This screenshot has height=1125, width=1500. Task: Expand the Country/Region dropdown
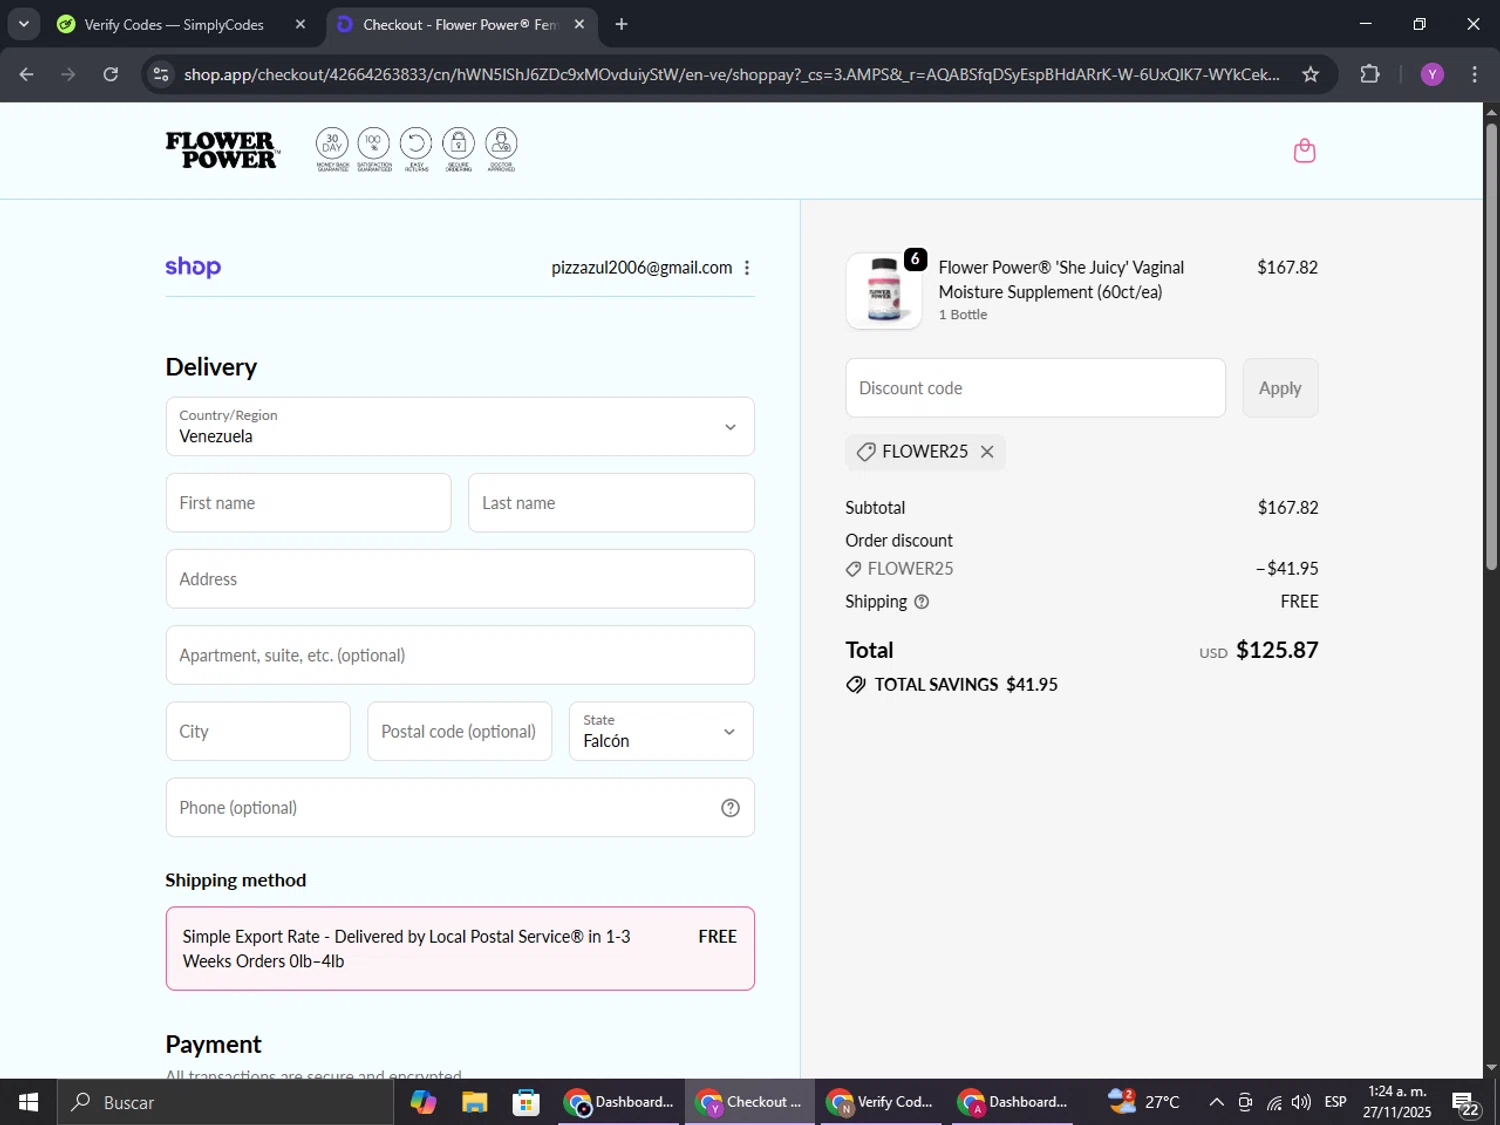tap(460, 427)
